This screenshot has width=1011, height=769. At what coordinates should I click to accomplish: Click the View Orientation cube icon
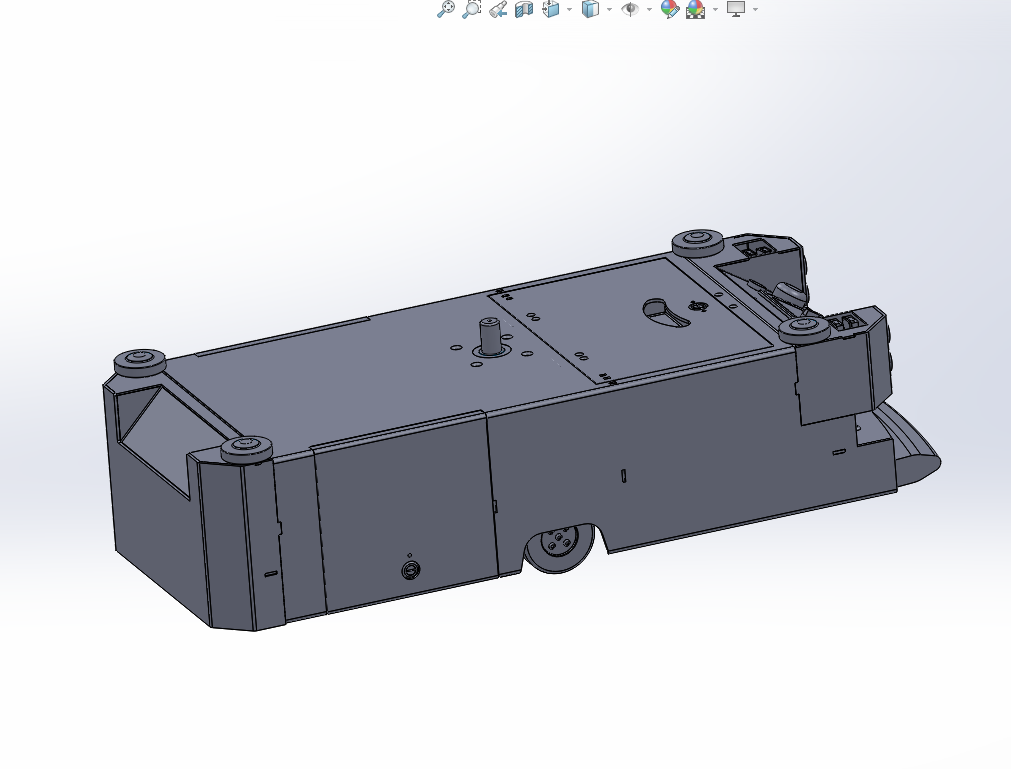pos(551,9)
